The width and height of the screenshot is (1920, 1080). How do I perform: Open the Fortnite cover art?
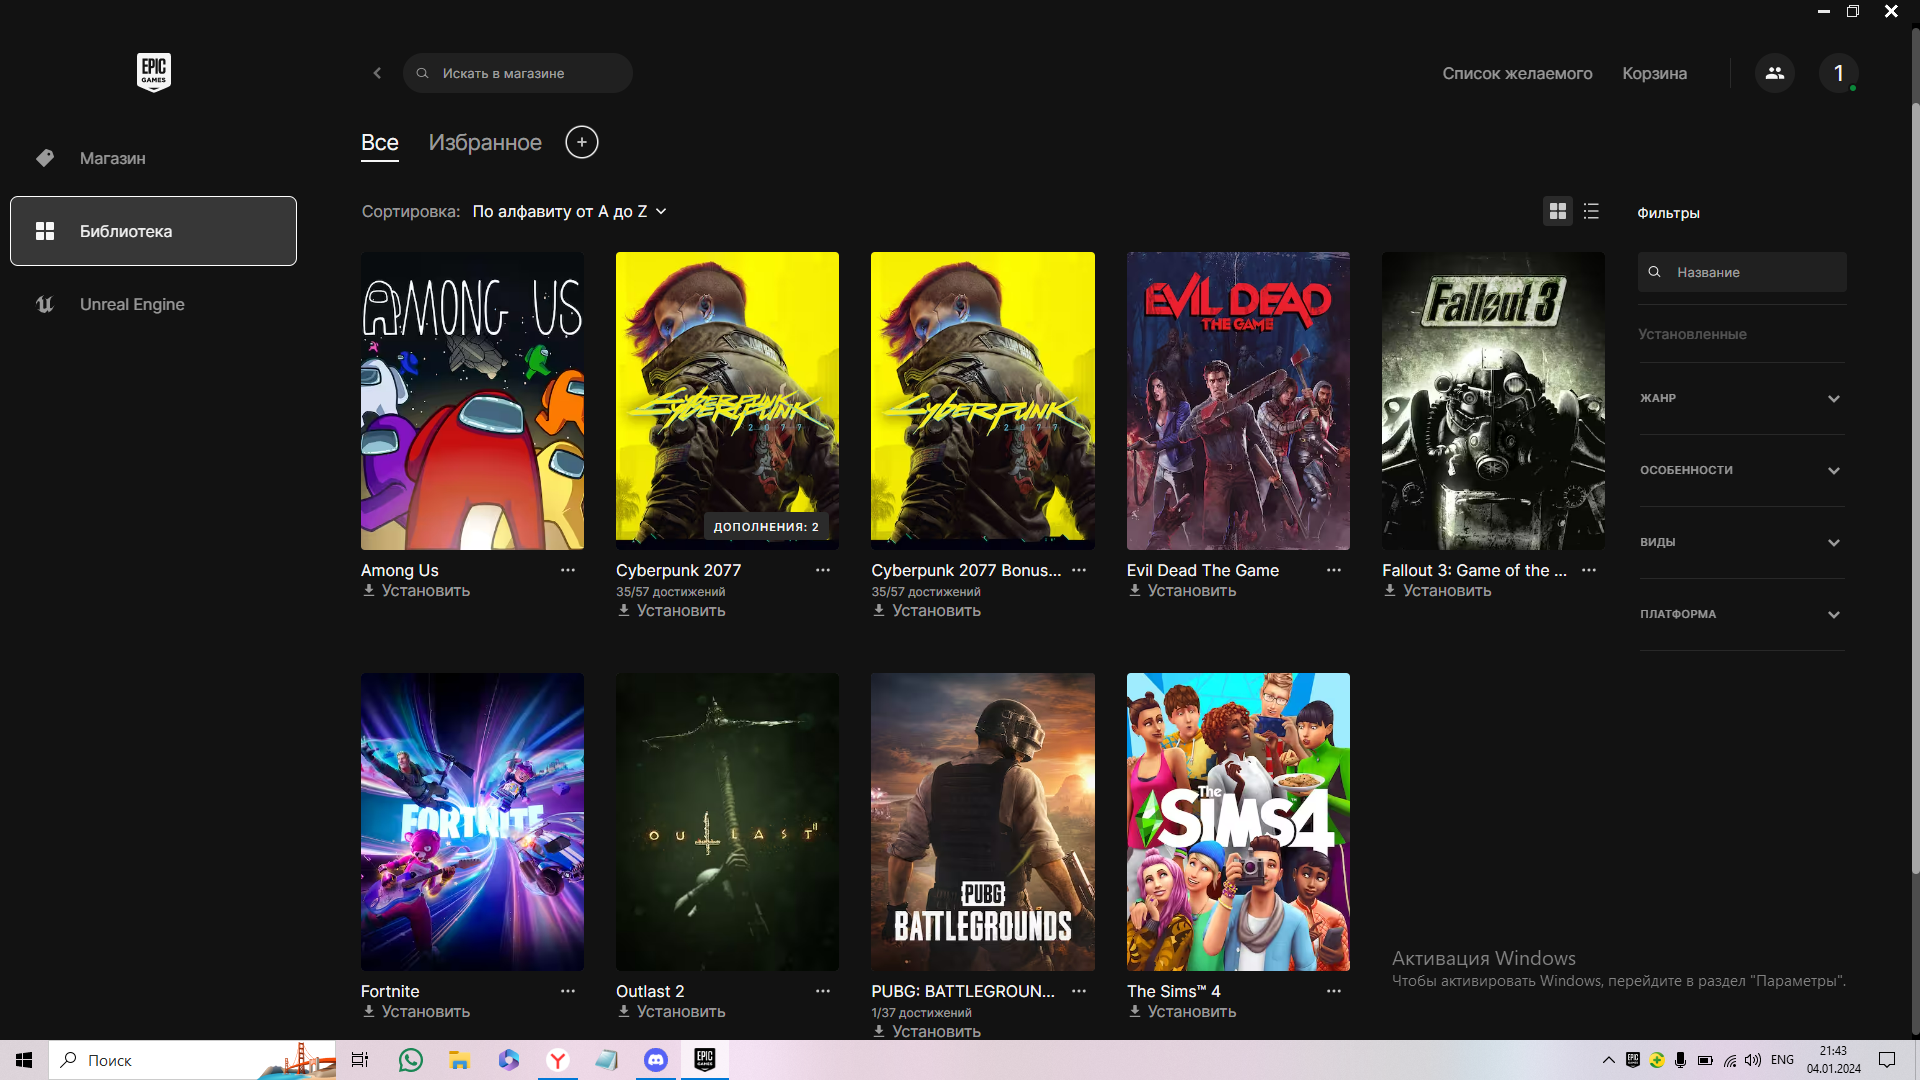click(x=472, y=822)
